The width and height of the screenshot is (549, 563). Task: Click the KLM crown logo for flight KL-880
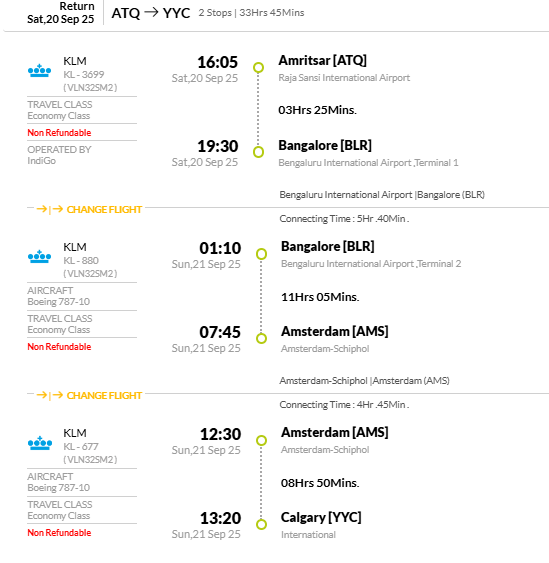[39, 257]
